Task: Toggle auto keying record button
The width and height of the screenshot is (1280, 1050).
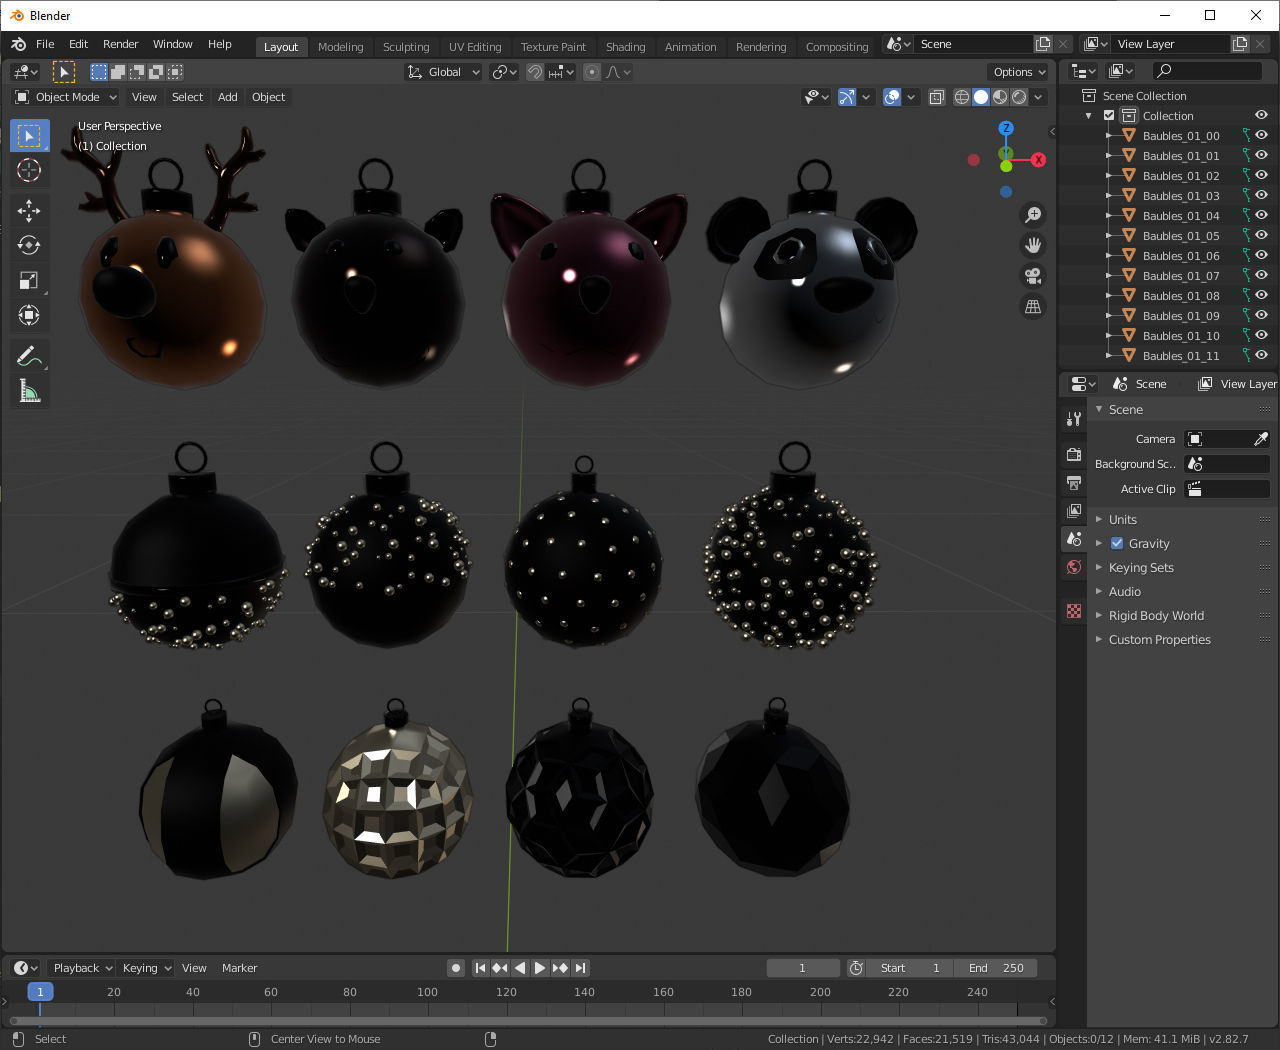Action: coord(456,967)
